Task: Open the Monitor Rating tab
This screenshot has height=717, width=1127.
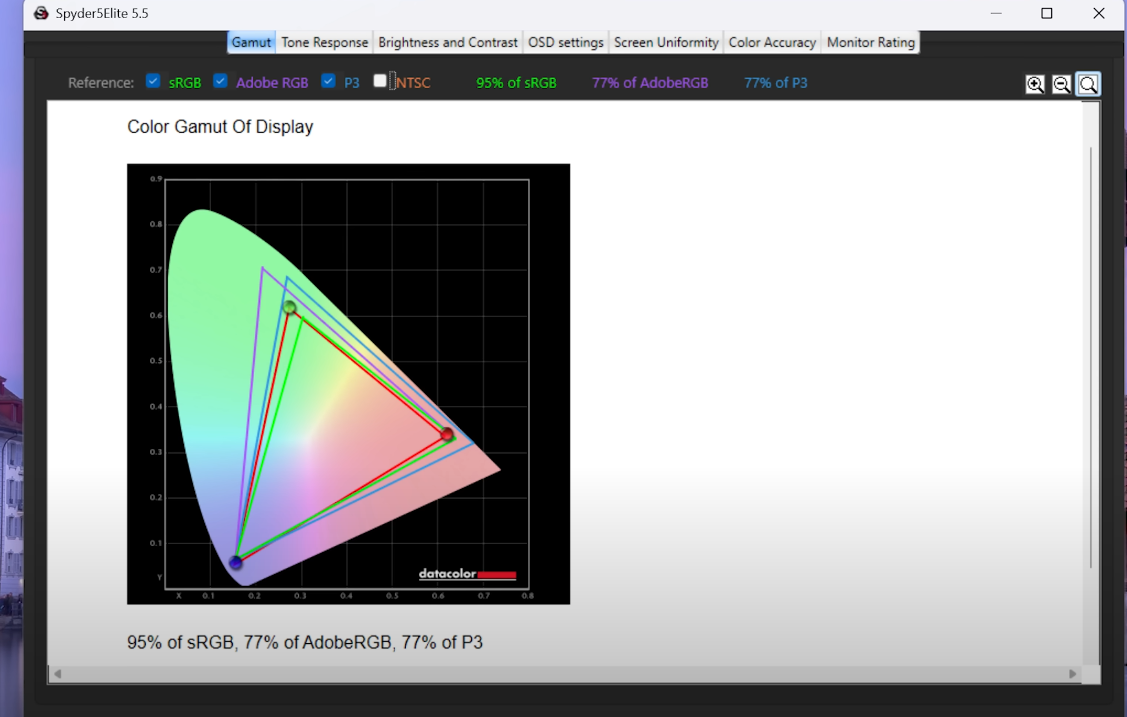Action: click(x=871, y=42)
